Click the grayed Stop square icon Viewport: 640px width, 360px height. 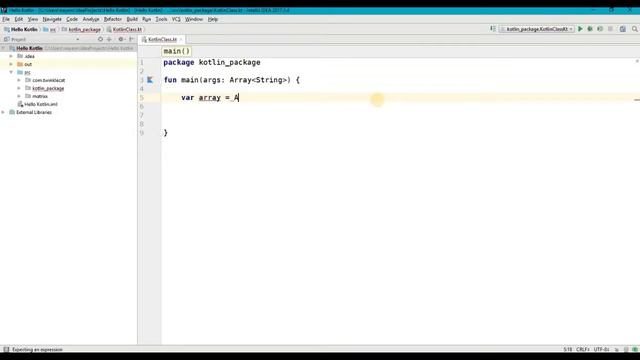click(x=610, y=29)
